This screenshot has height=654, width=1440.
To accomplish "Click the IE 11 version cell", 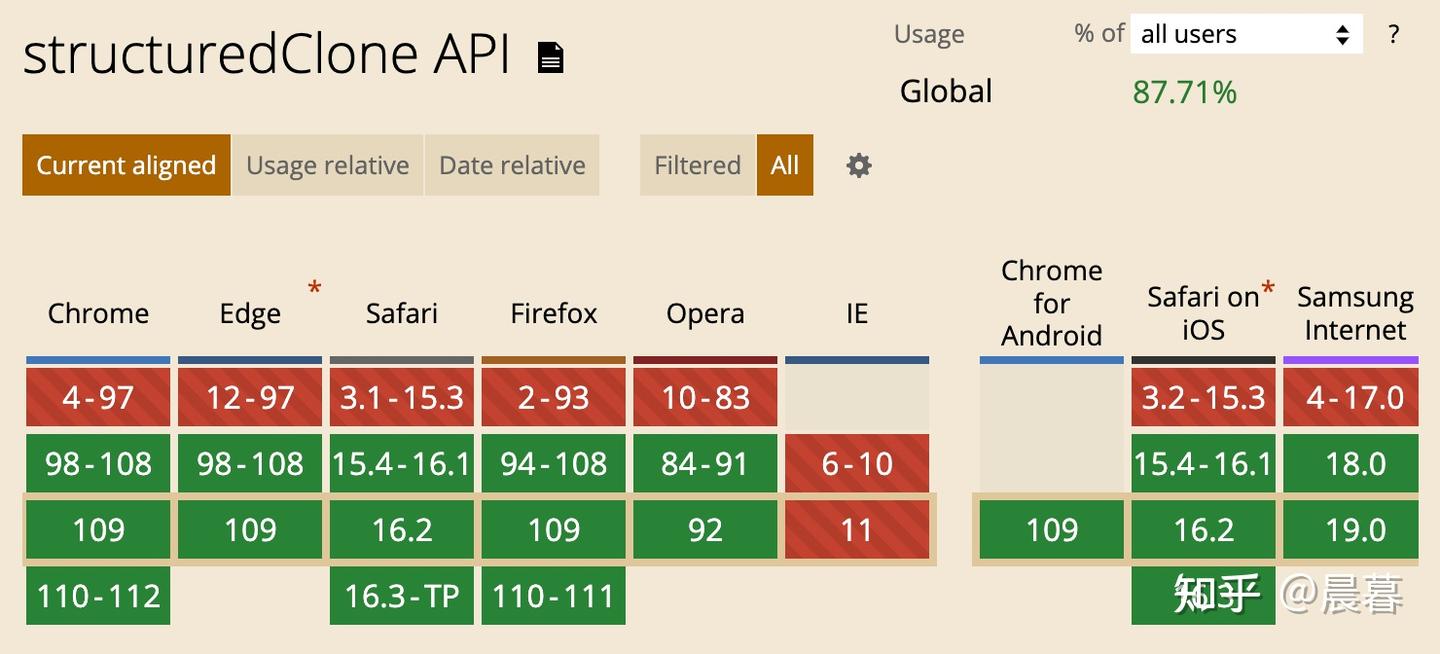I will point(857,530).
